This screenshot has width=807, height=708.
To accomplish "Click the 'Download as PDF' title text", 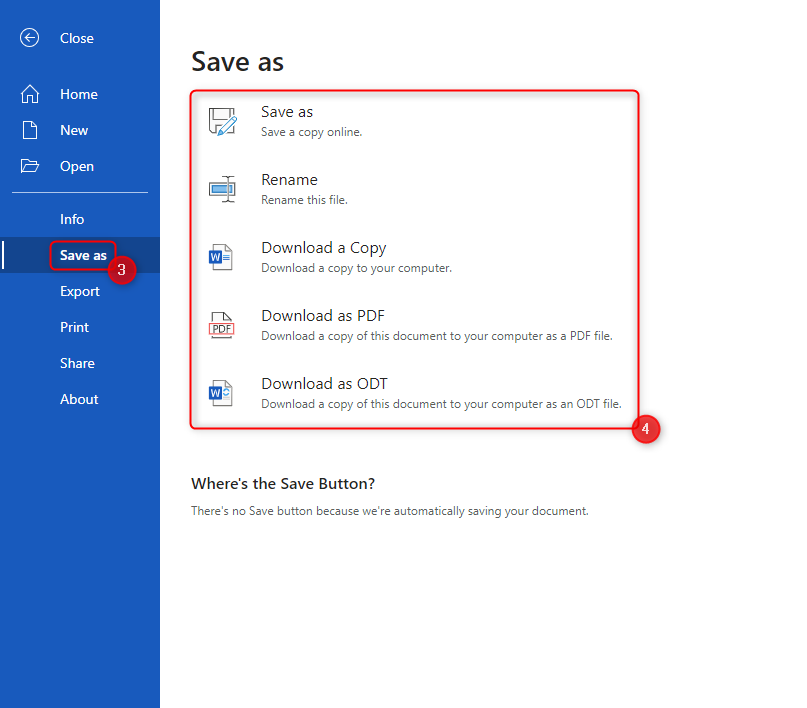I will [x=322, y=316].
